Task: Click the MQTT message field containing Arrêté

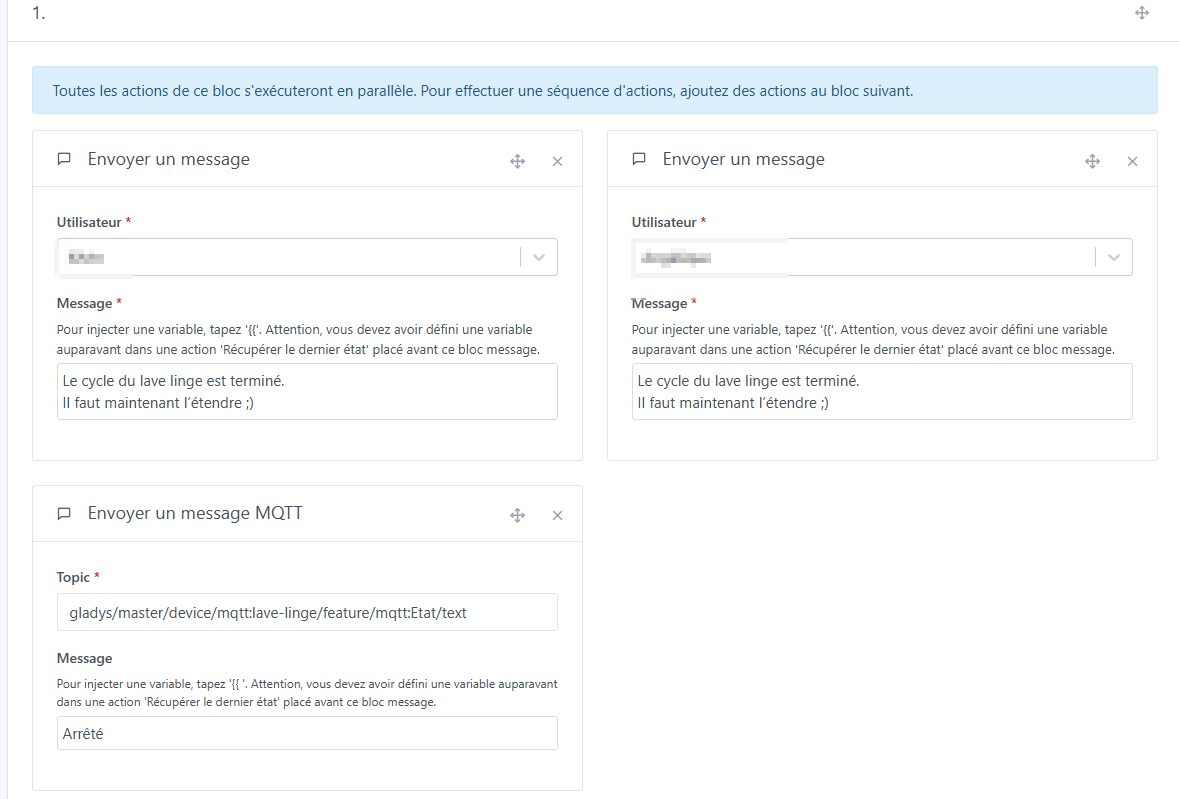Action: tap(307, 733)
